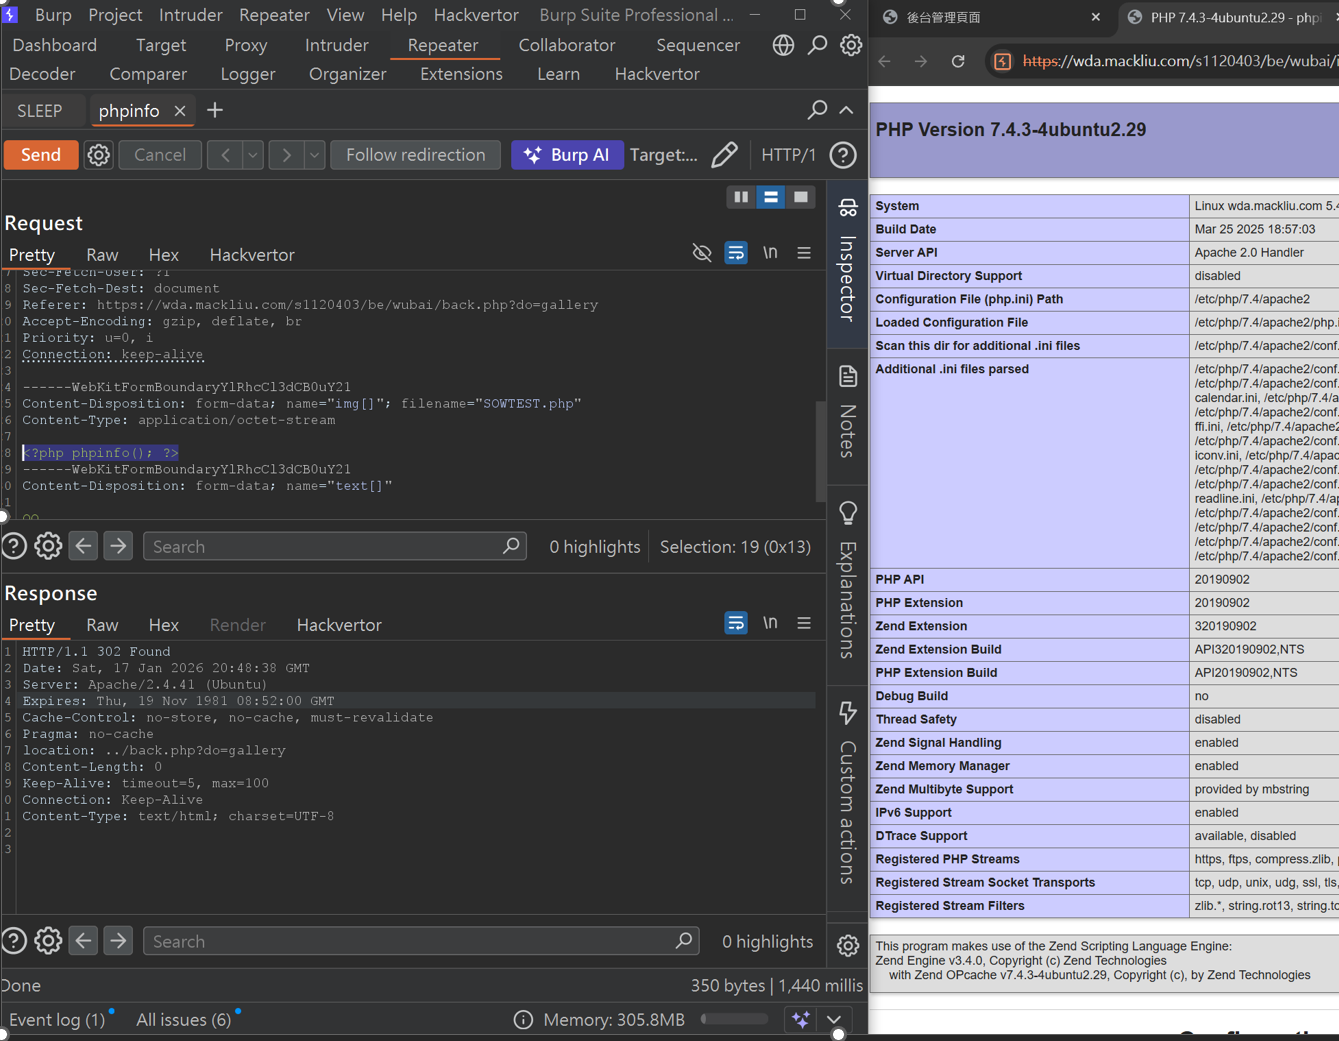
Task: Open the Explanations side panel
Action: (847, 580)
